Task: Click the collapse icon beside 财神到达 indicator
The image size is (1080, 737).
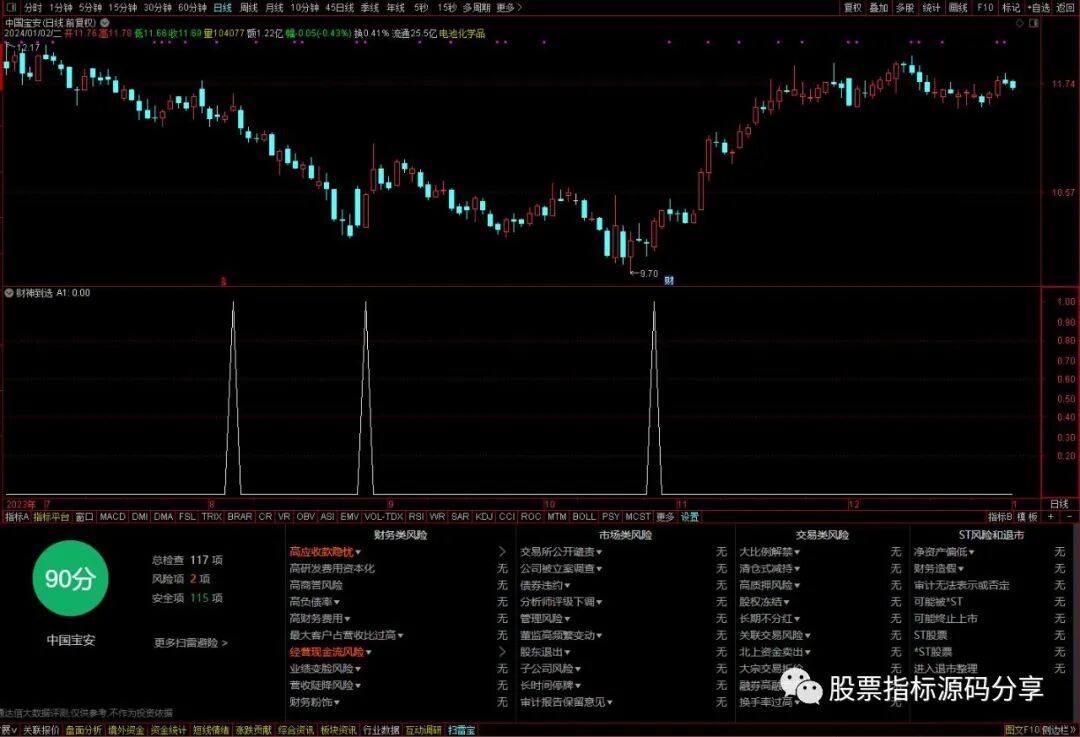Action: [9, 293]
